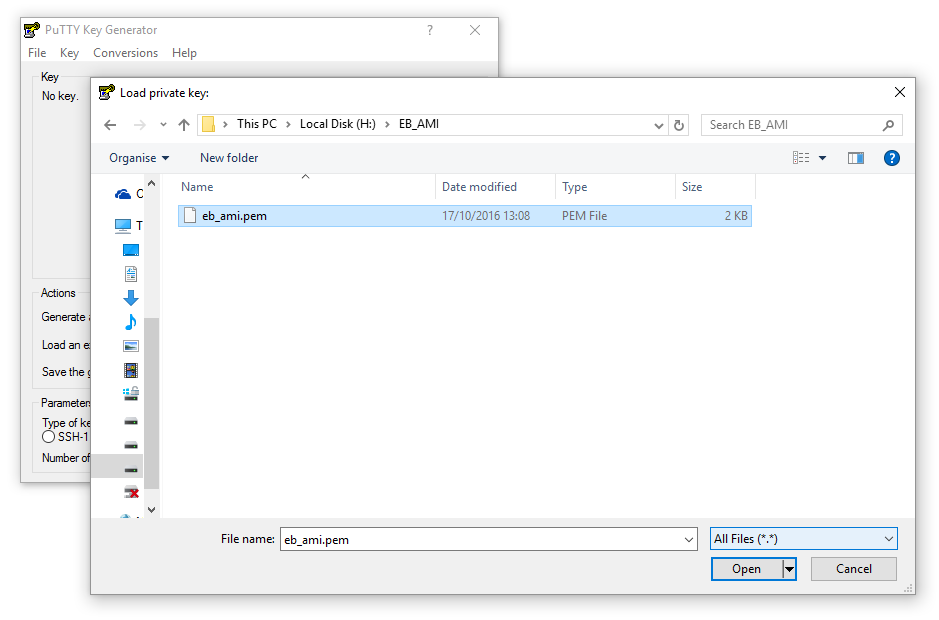
Task: Click eb_ami.pem file icon
Action: pyautogui.click(x=190, y=216)
